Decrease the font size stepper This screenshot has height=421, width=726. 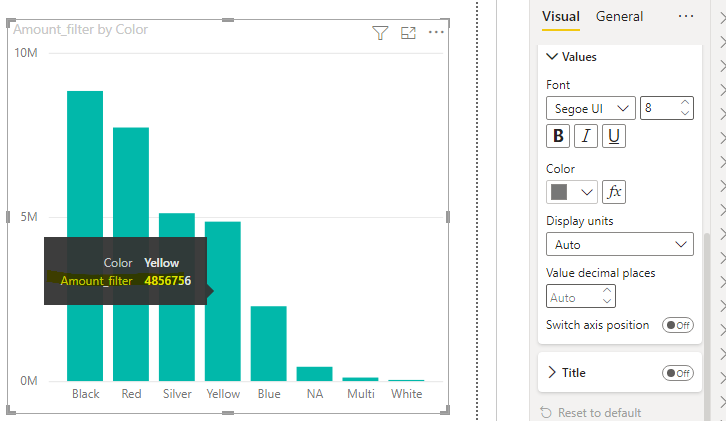(x=685, y=113)
